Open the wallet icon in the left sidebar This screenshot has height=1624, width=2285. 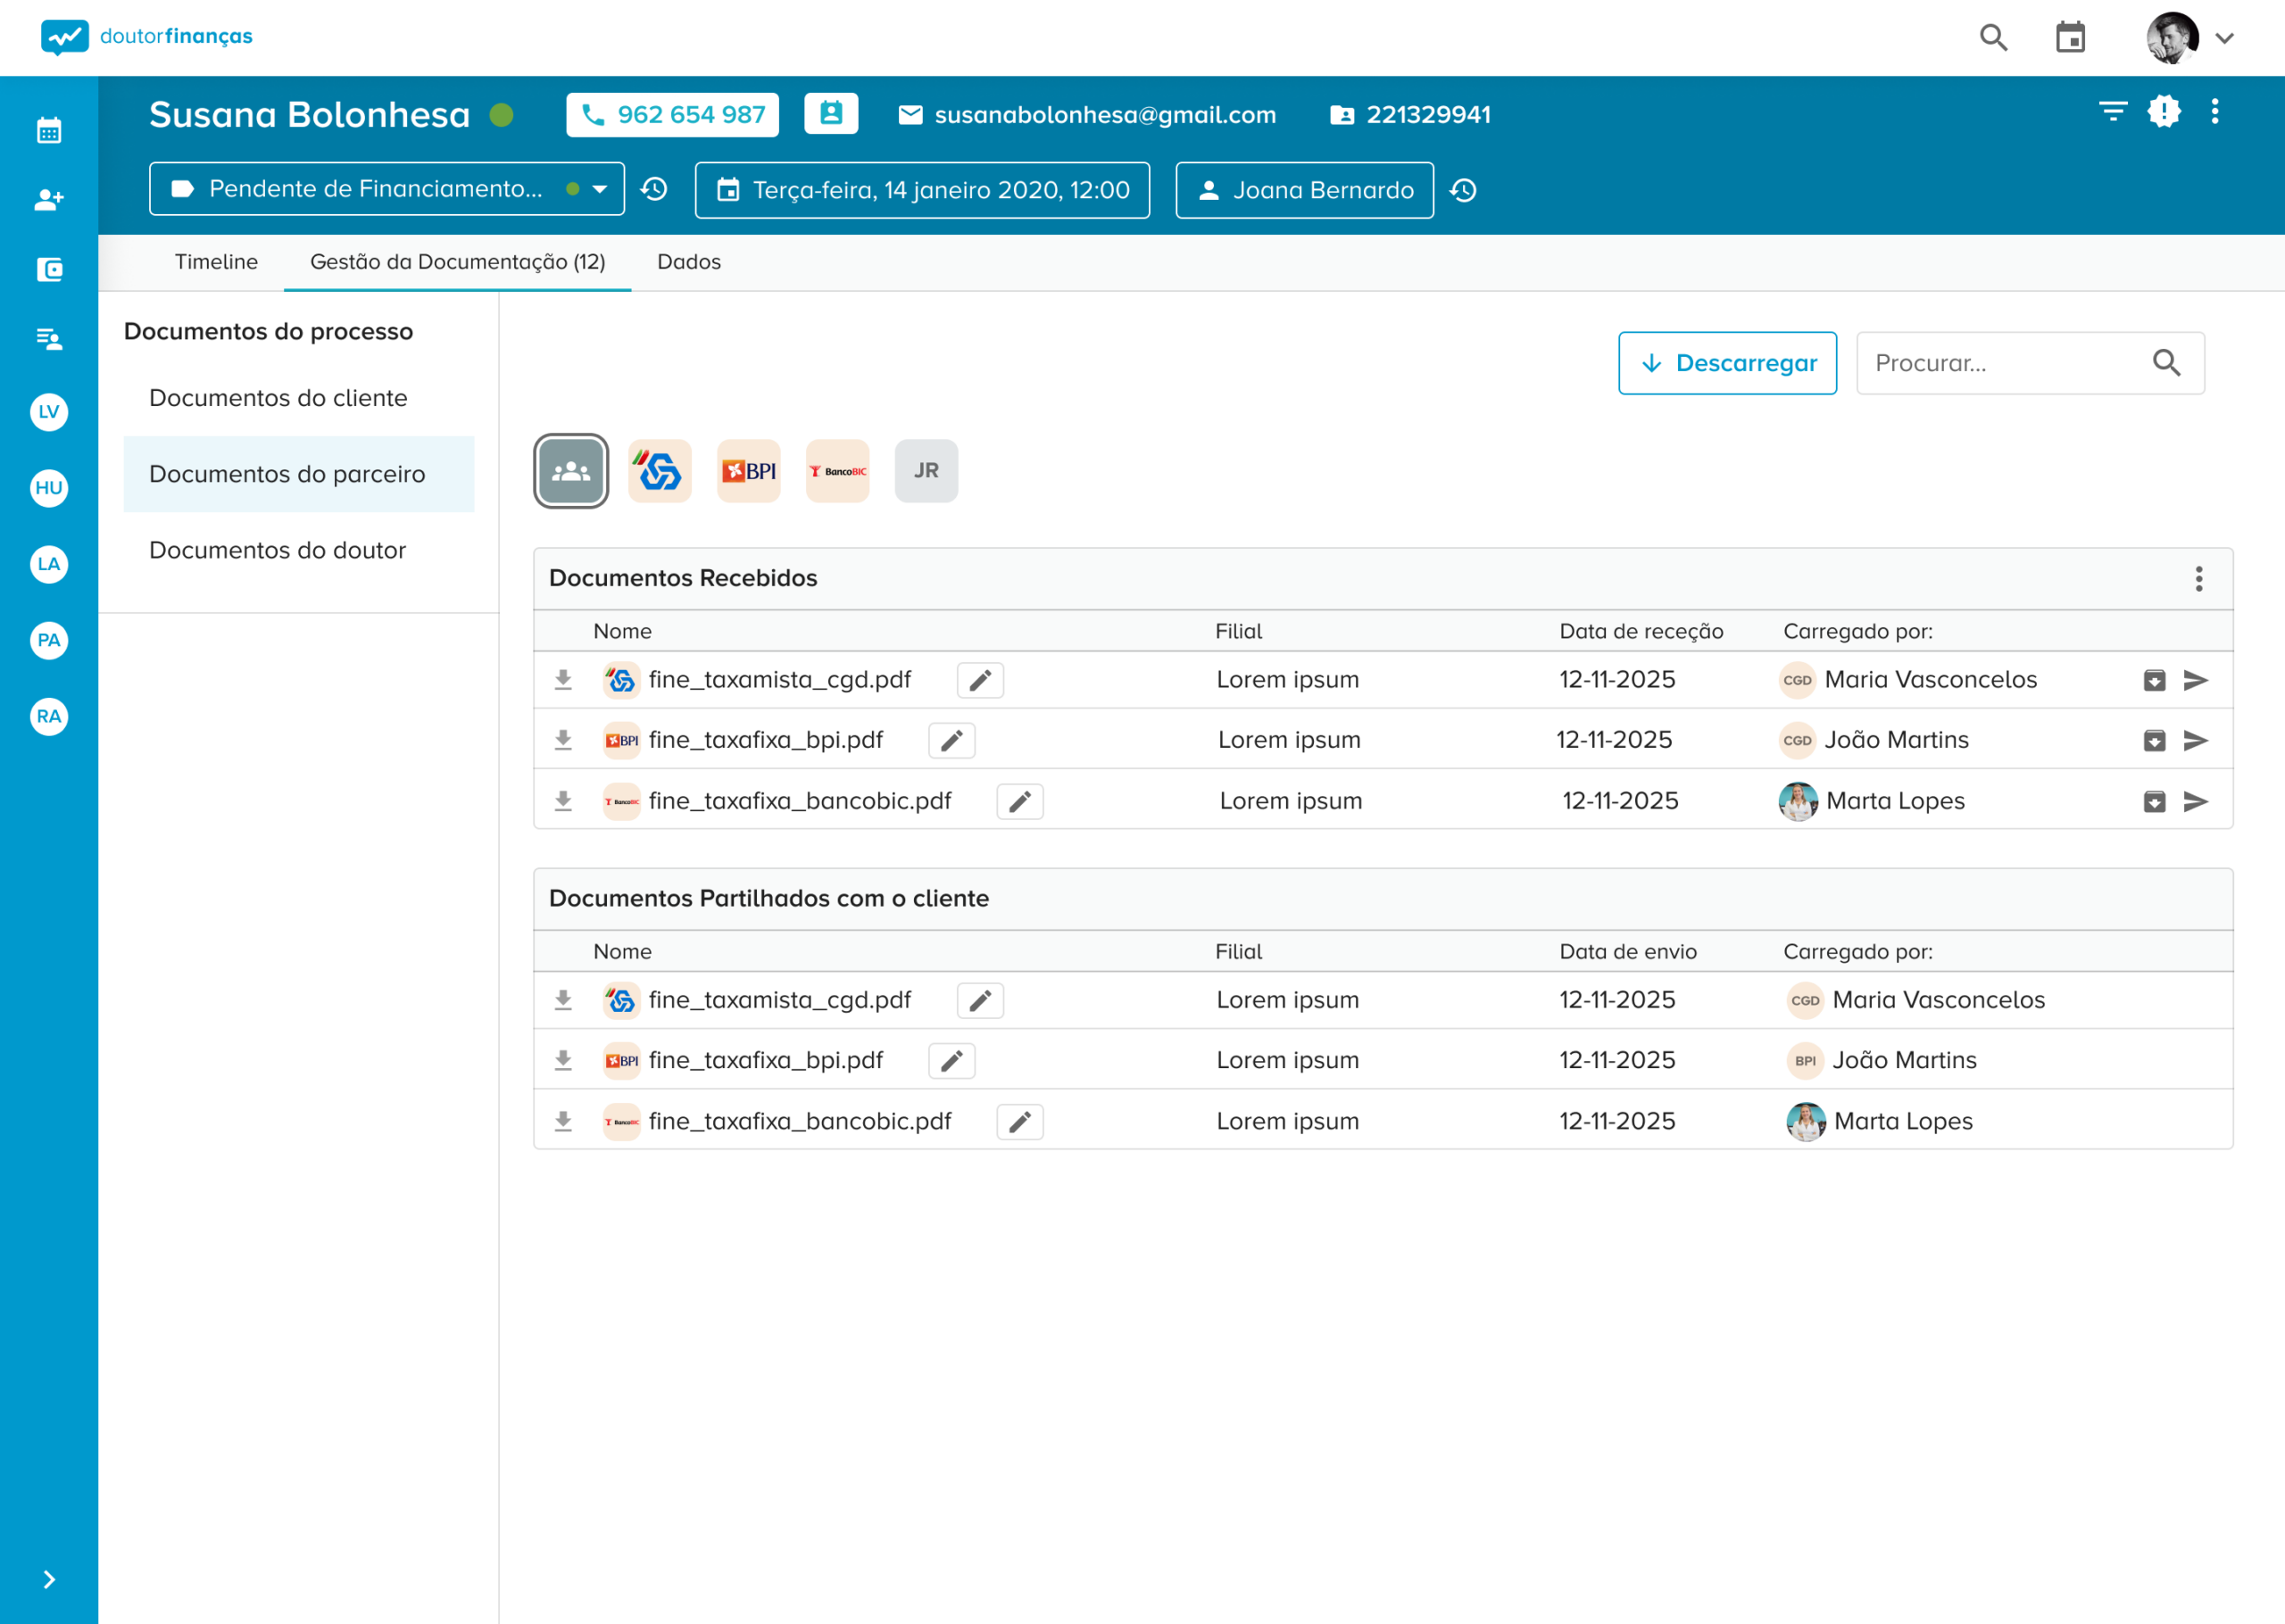point(49,270)
